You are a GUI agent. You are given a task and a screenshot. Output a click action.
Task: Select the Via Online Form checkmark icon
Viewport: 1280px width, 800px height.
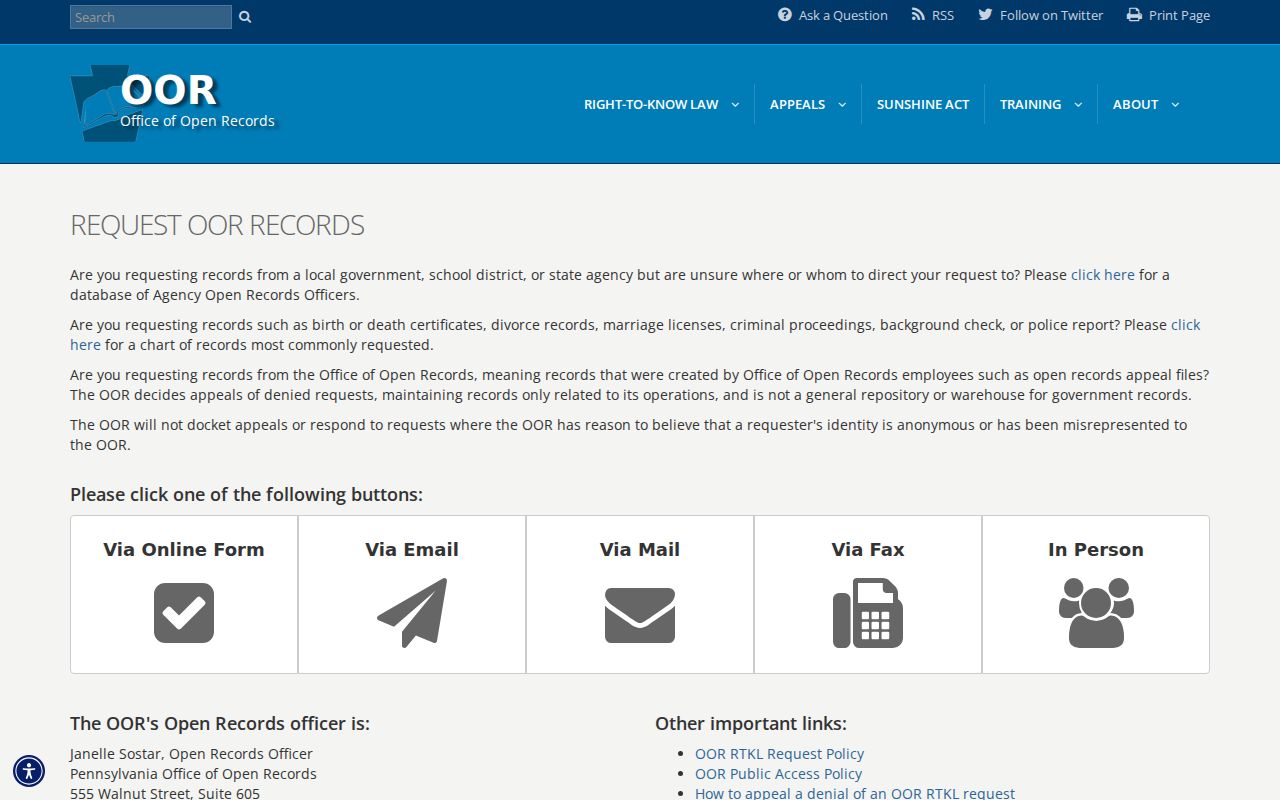point(184,613)
